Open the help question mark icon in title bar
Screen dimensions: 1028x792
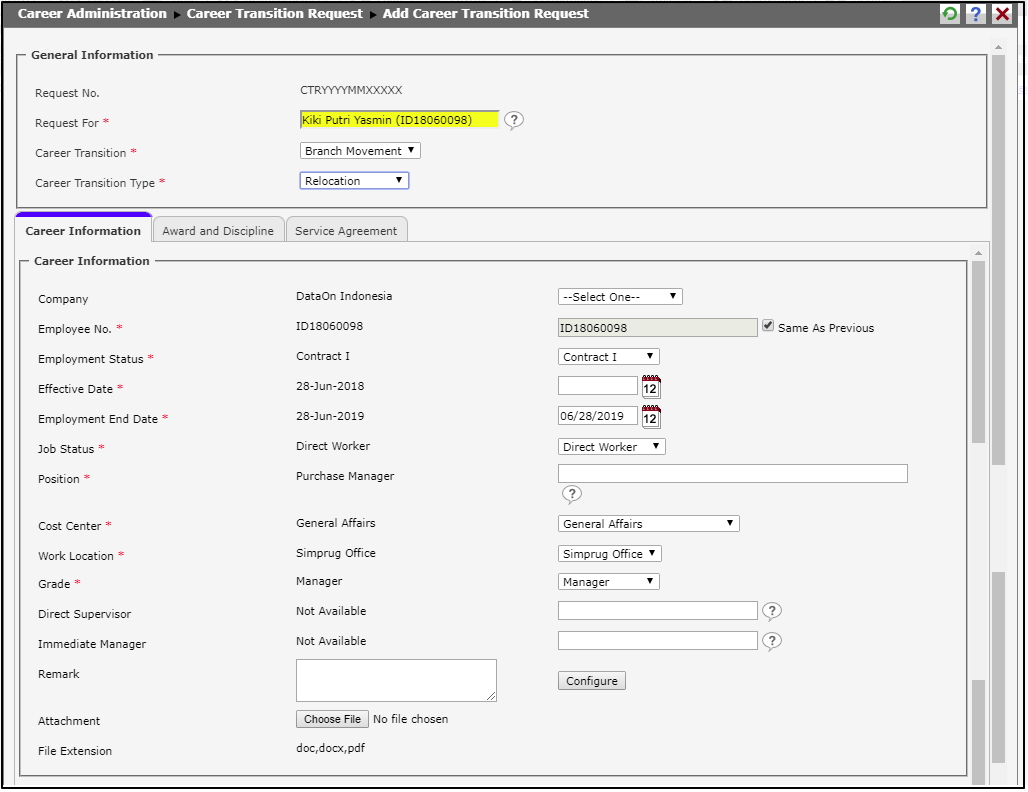click(x=976, y=14)
